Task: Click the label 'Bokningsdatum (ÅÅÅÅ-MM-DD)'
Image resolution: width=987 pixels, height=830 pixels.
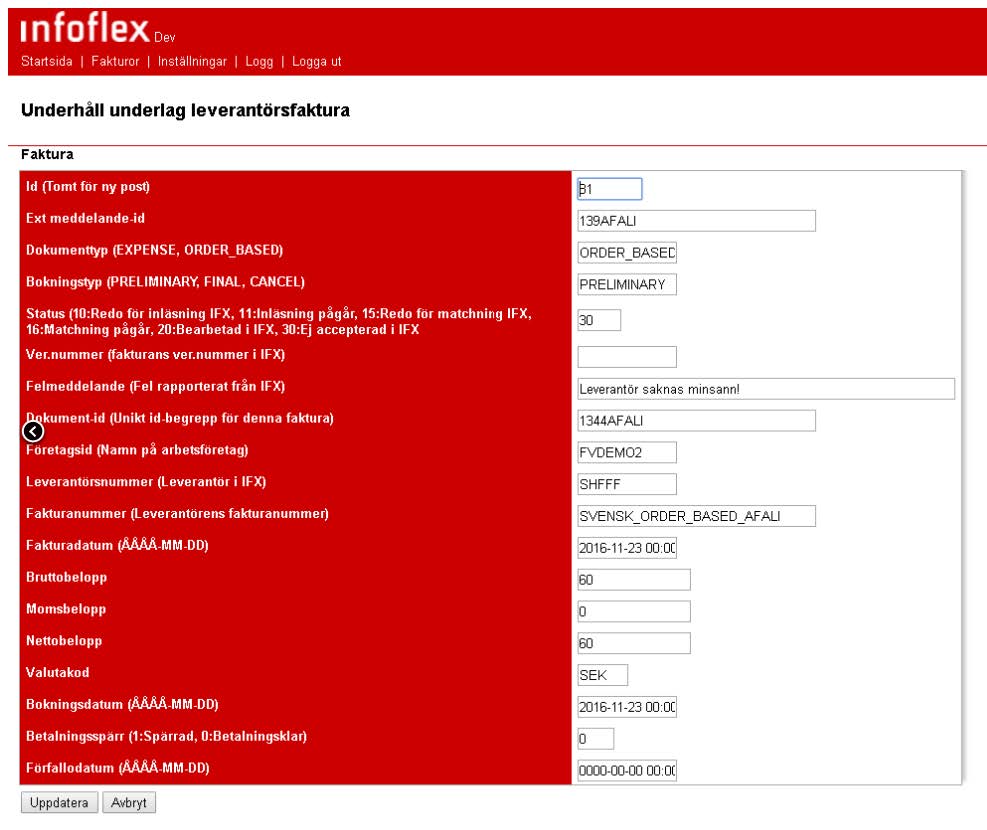Action: [122, 705]
